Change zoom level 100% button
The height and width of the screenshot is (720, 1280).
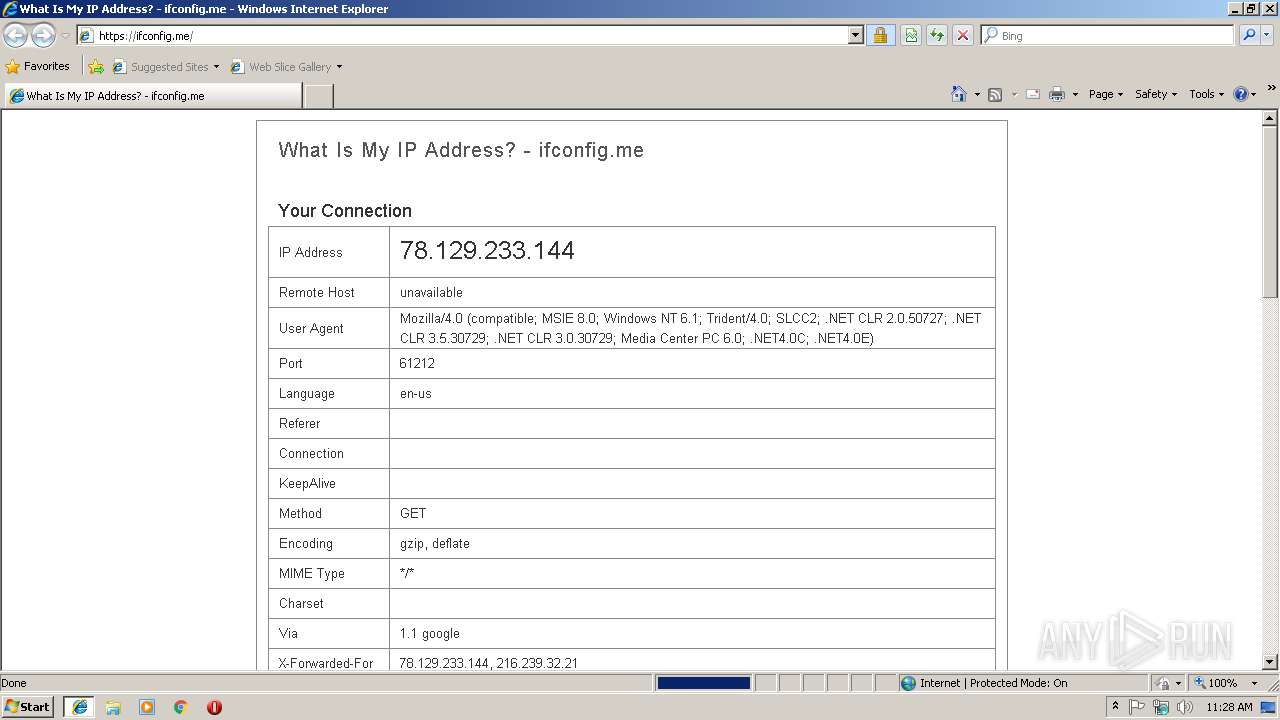1216,683
